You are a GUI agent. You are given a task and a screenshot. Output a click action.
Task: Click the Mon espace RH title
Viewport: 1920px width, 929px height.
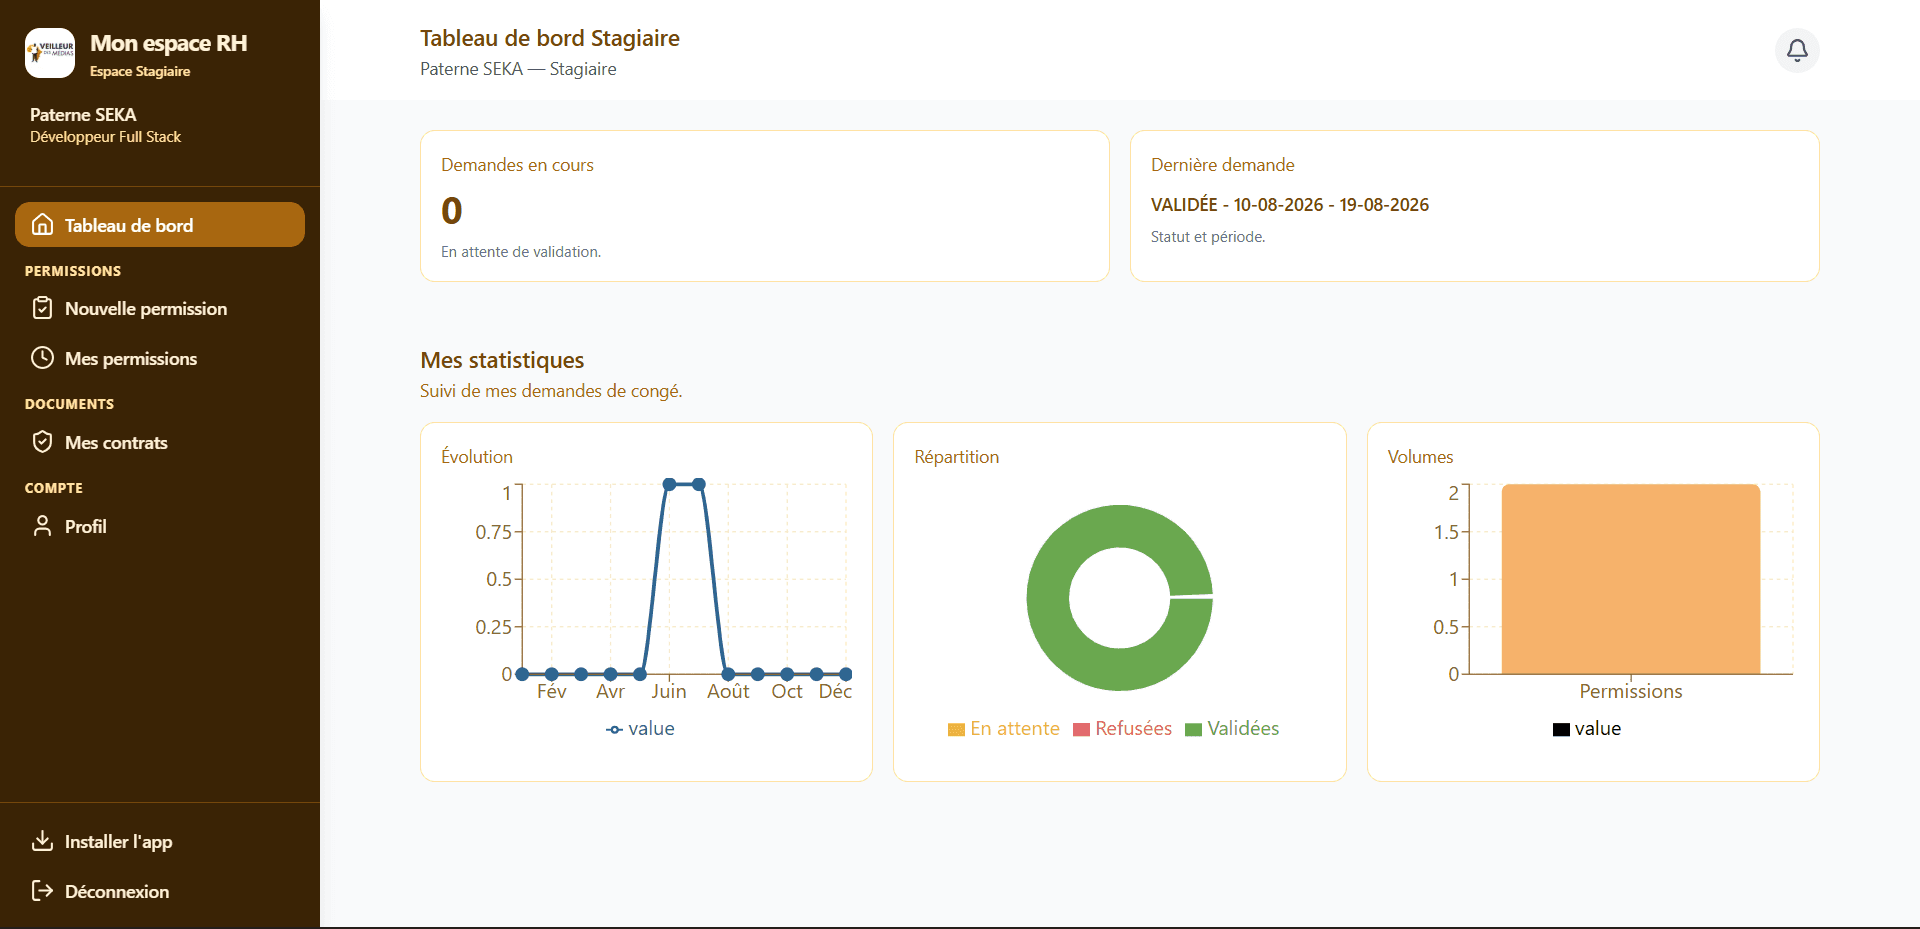click(168, 43)
